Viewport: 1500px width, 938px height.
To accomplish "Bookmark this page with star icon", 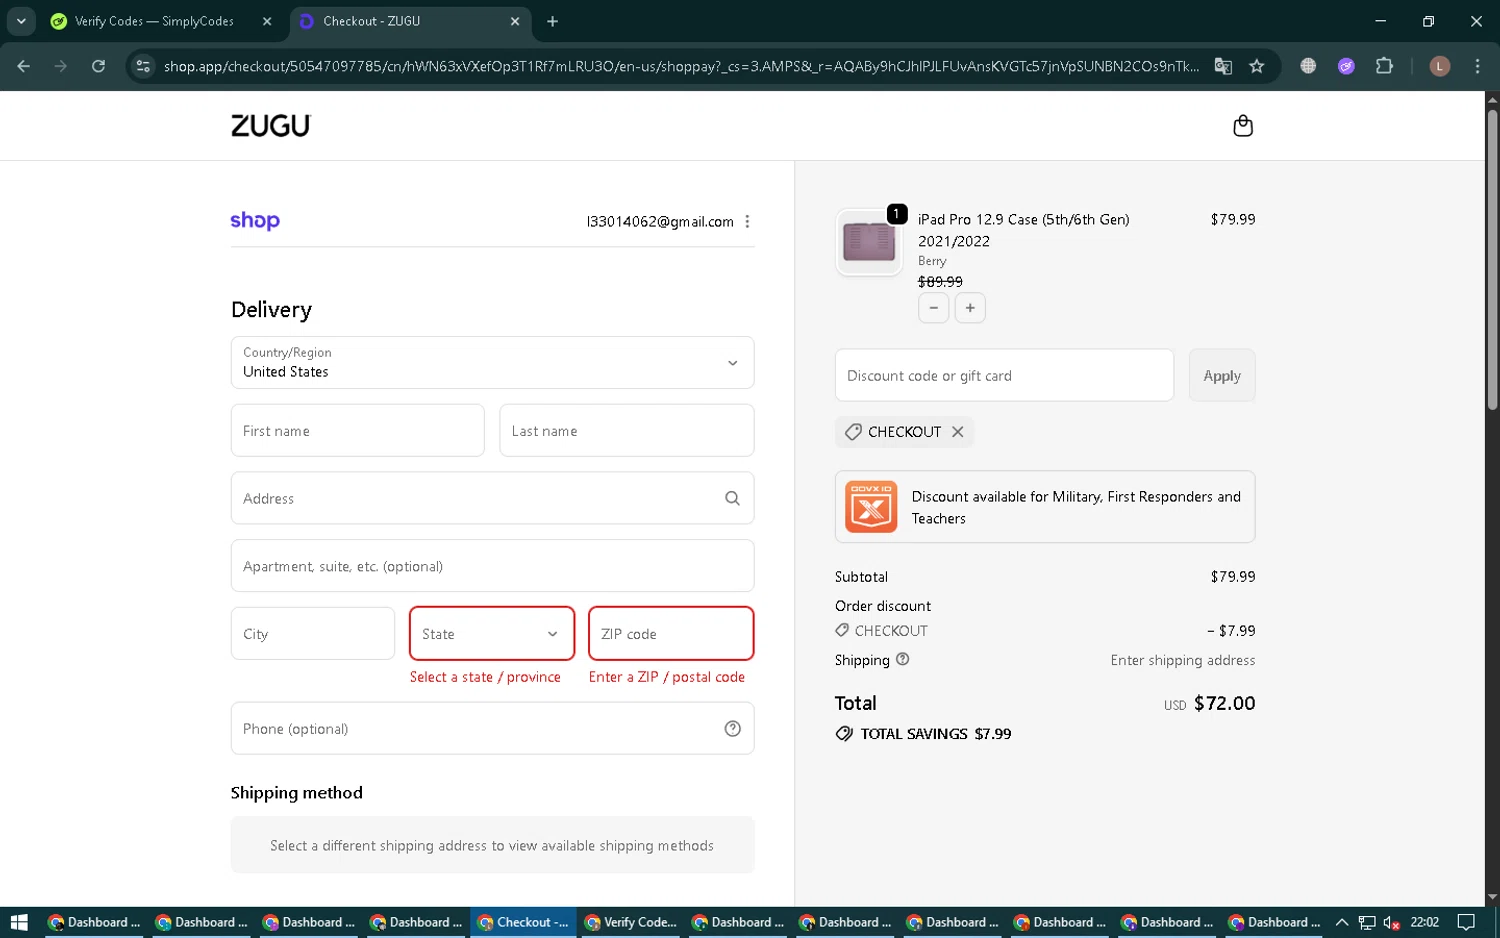I will 1257,66.
